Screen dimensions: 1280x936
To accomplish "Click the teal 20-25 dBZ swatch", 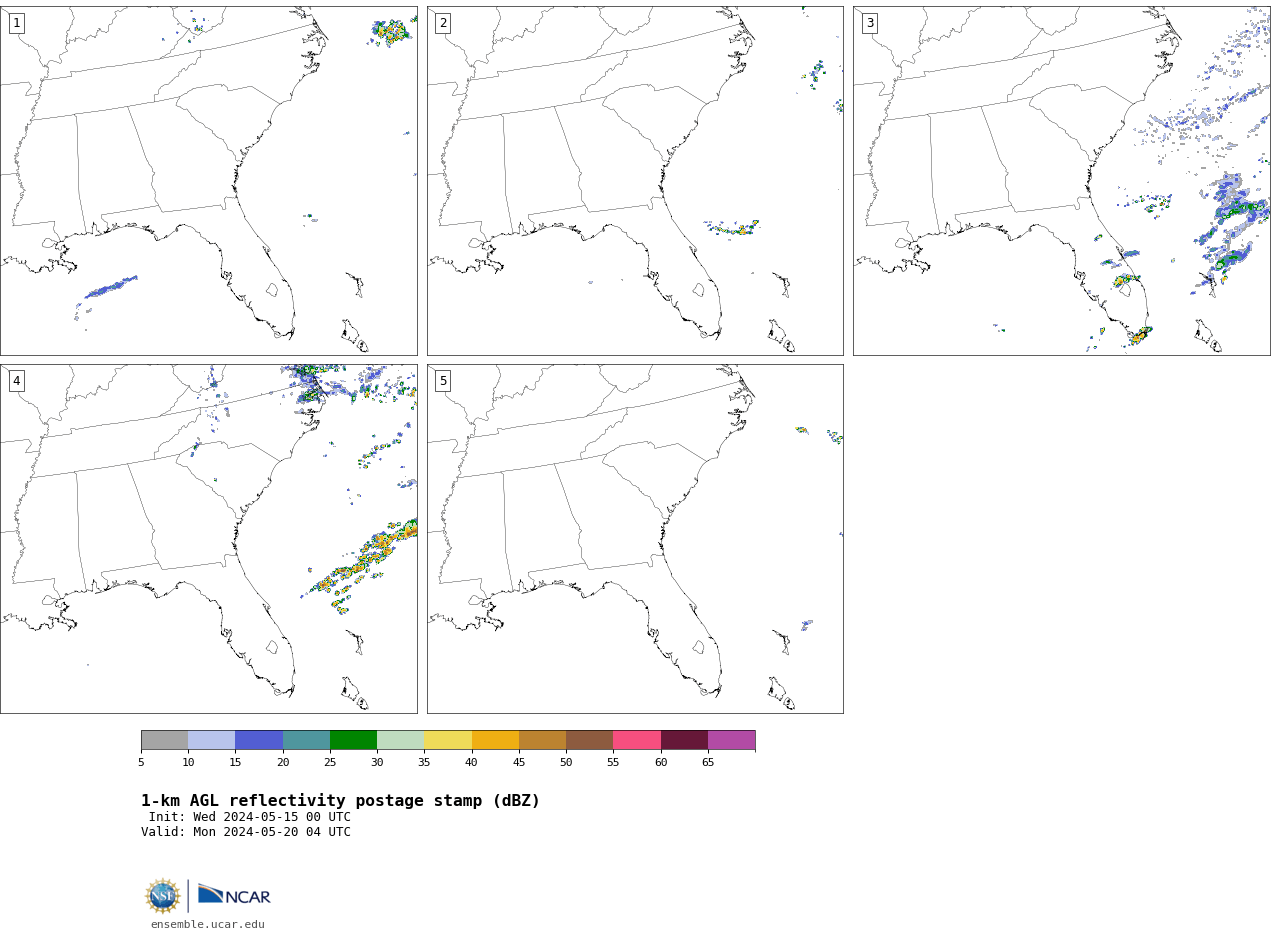I will 306,740.
